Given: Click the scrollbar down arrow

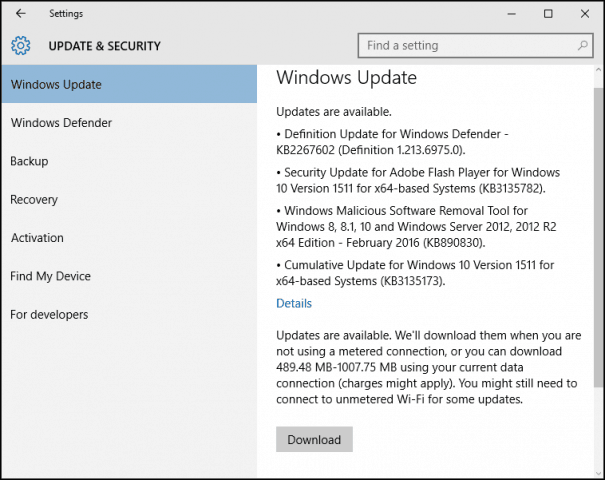Looking at the screenshot, I should [598, 473].
